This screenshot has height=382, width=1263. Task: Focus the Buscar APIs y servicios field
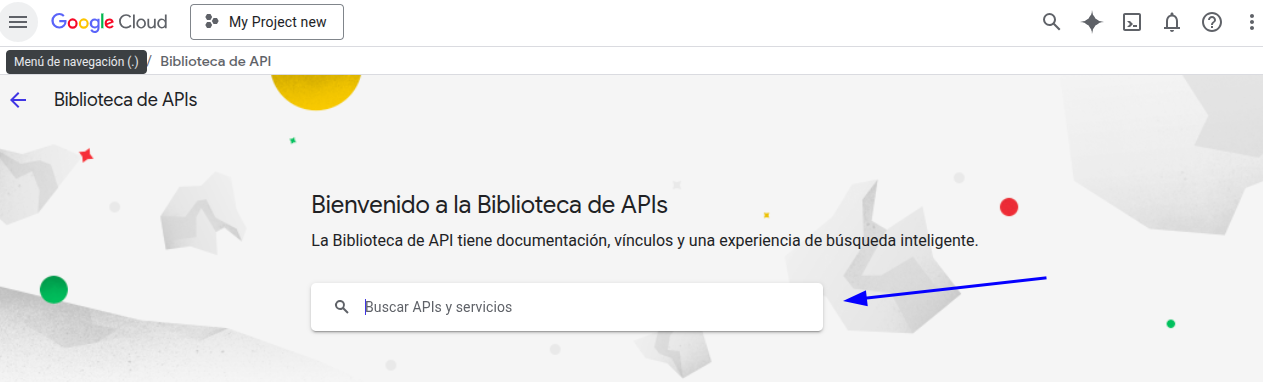click(x=567, y=307)
